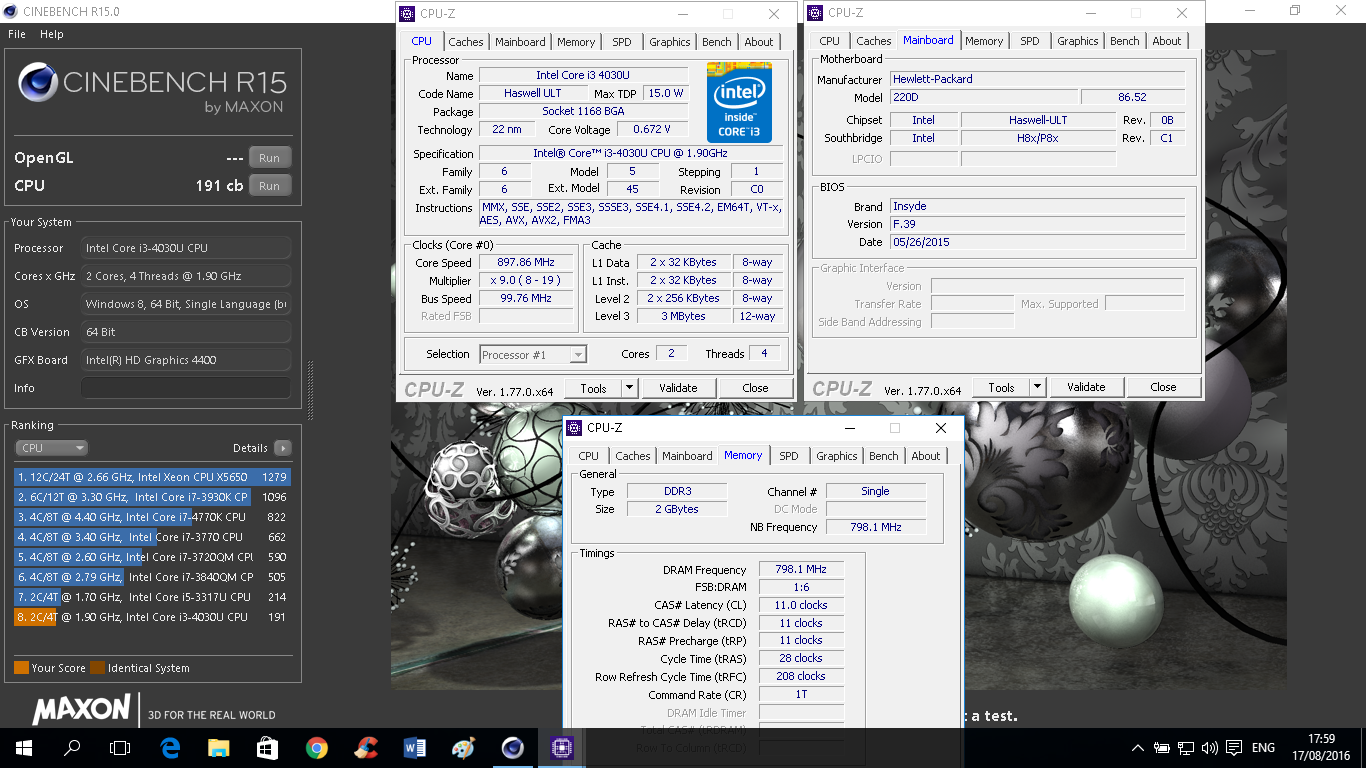
Task: Select Graphics tab in Memory CPU-Z window
Action: pos(837,456)
